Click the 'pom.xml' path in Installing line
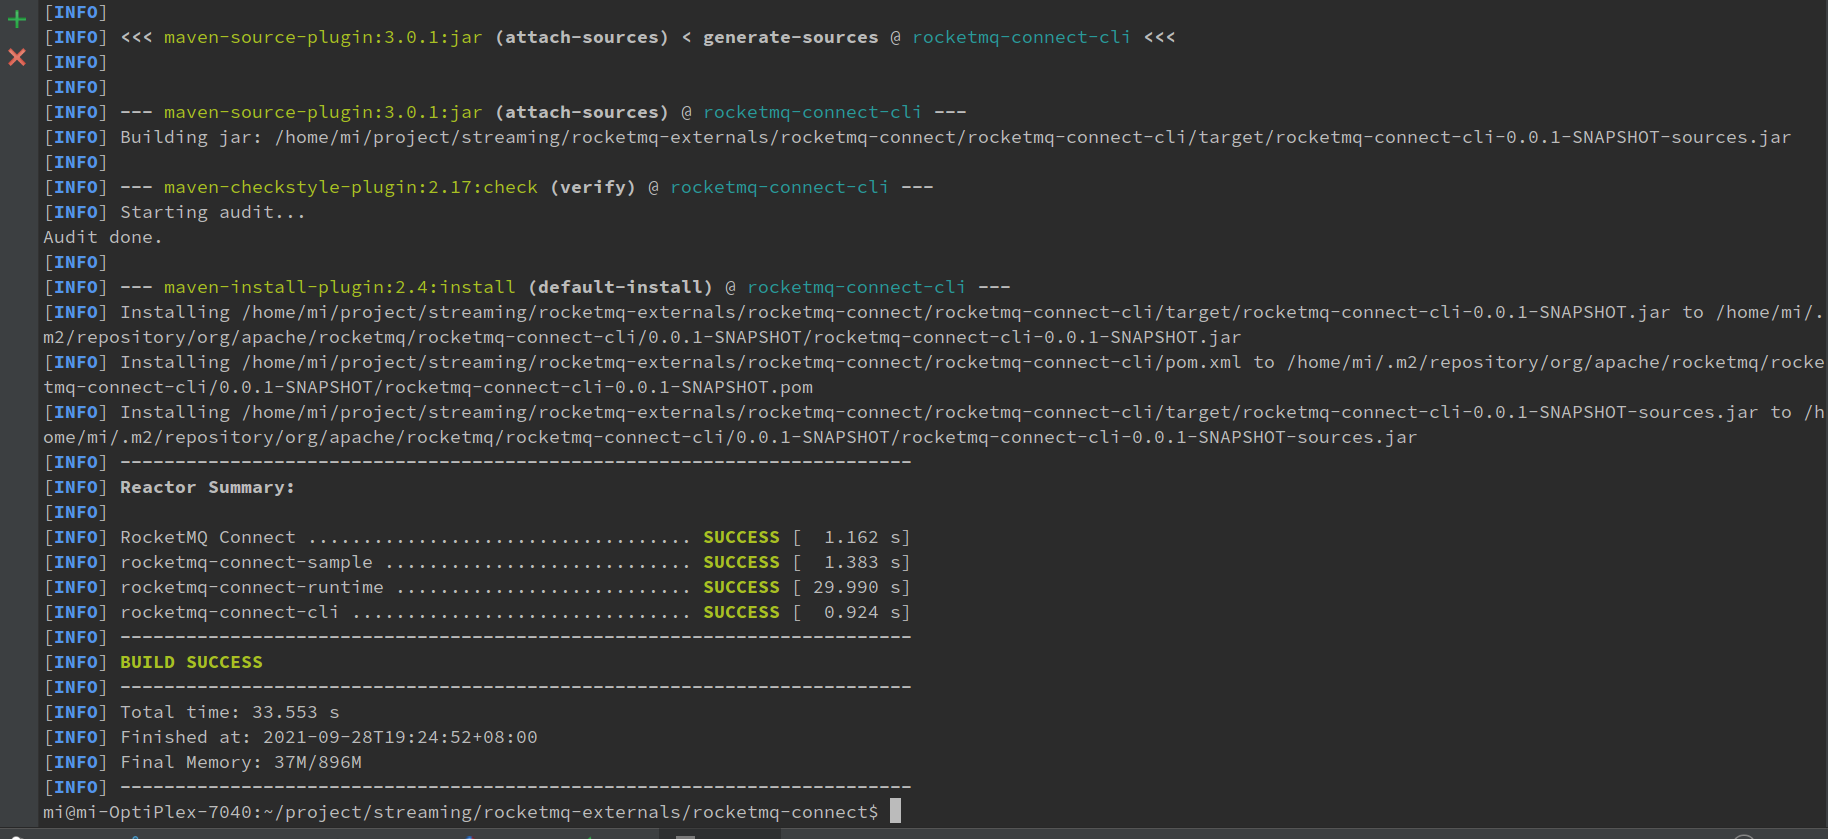 [1203, 362]
